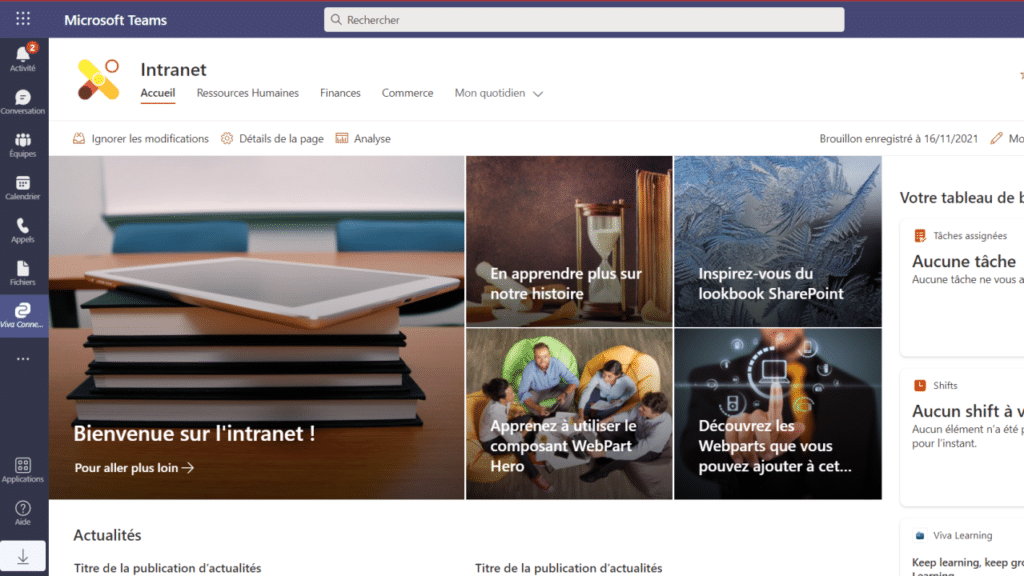Open the Finances tab
1024x576 pixels.
coord(340,93)
